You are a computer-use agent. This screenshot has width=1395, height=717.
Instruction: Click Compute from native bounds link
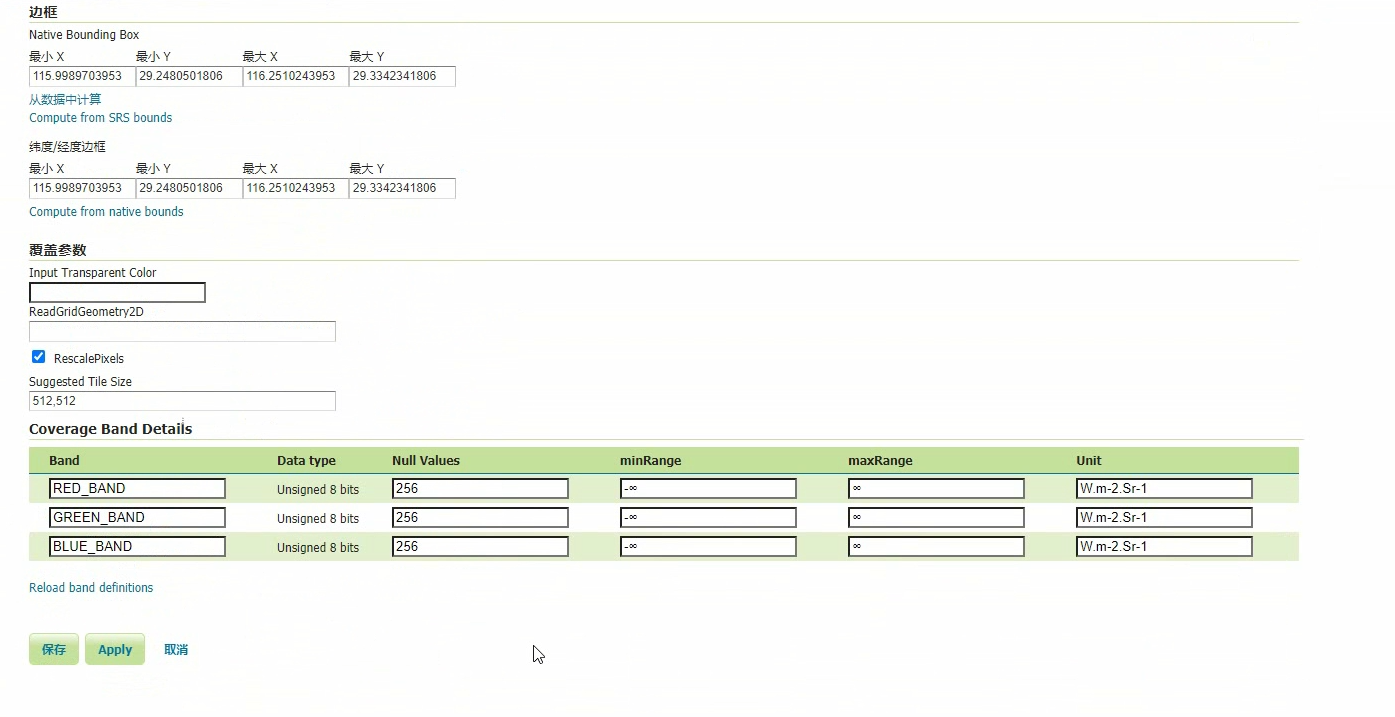pos(106,212)
